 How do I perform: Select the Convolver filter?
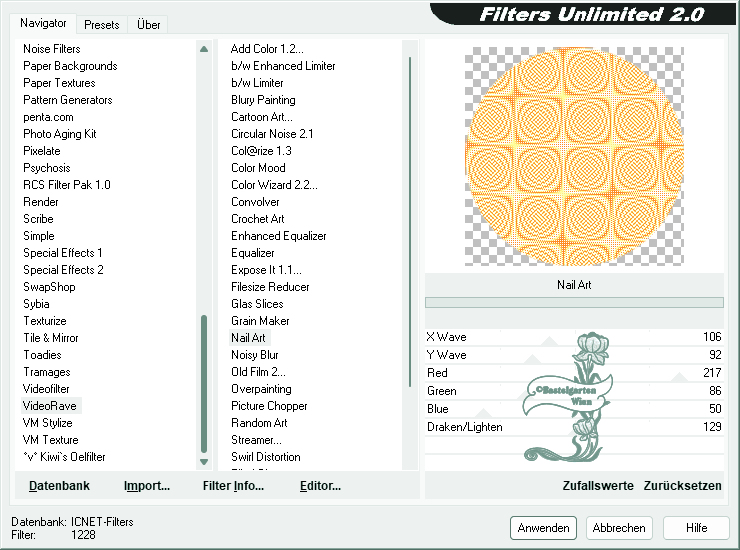(x=255, y=202)
